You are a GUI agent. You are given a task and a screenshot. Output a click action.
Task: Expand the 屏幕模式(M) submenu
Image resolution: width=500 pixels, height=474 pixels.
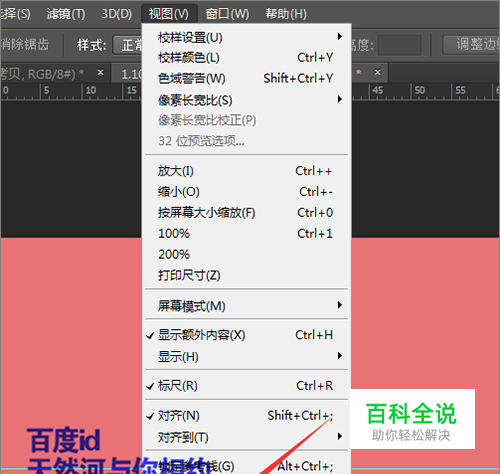click(247, 306)
